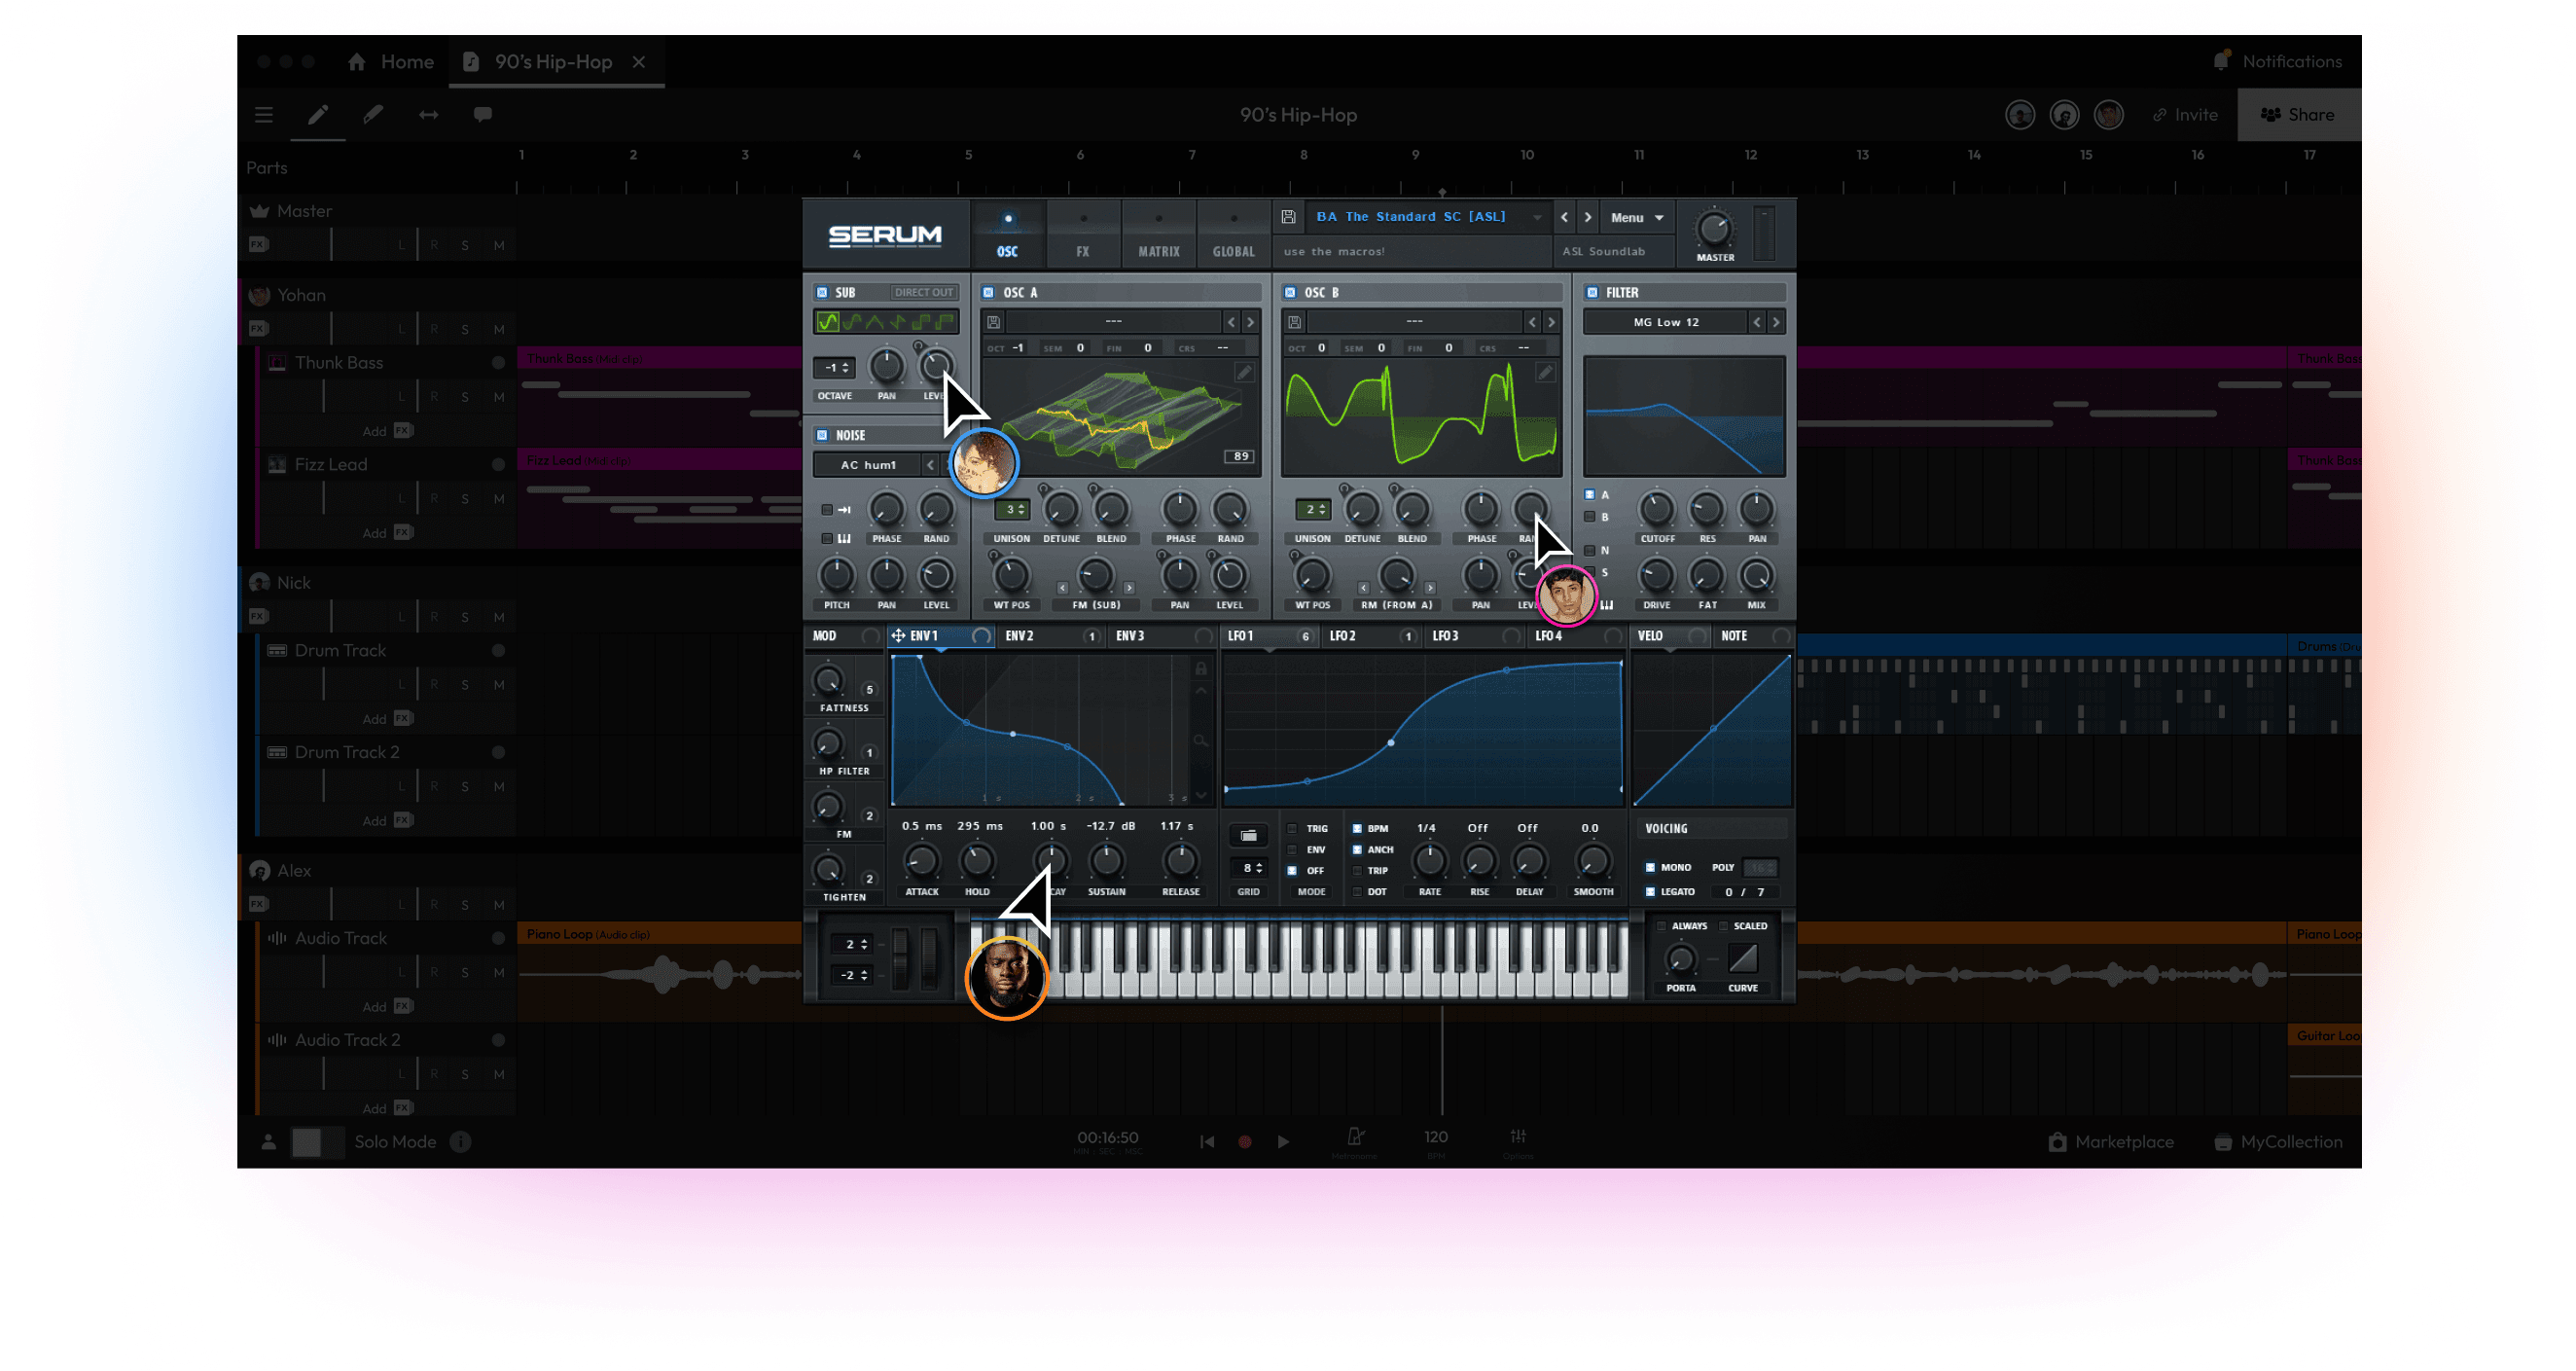Click the metronome icon in the transport bar
This screenshot has height=1371, width=2576.
pos(1355,1138)
